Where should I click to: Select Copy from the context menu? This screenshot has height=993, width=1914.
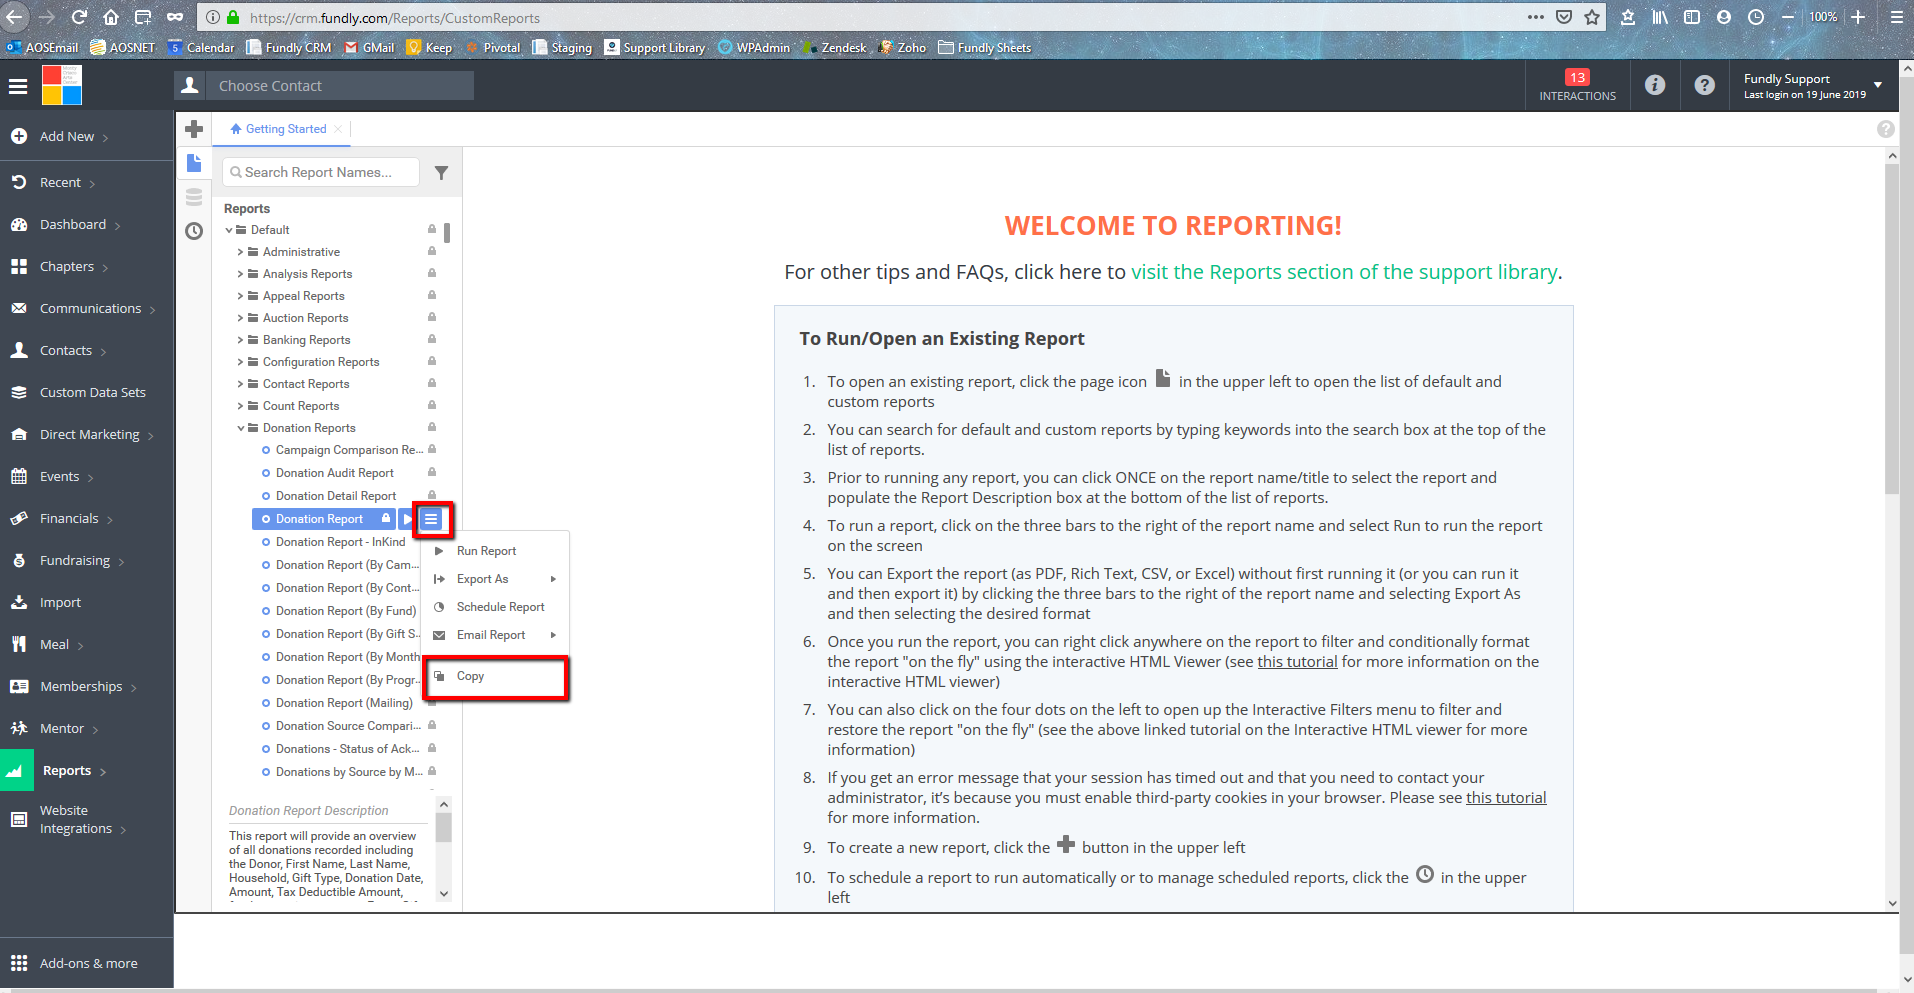tap(469, 676)
